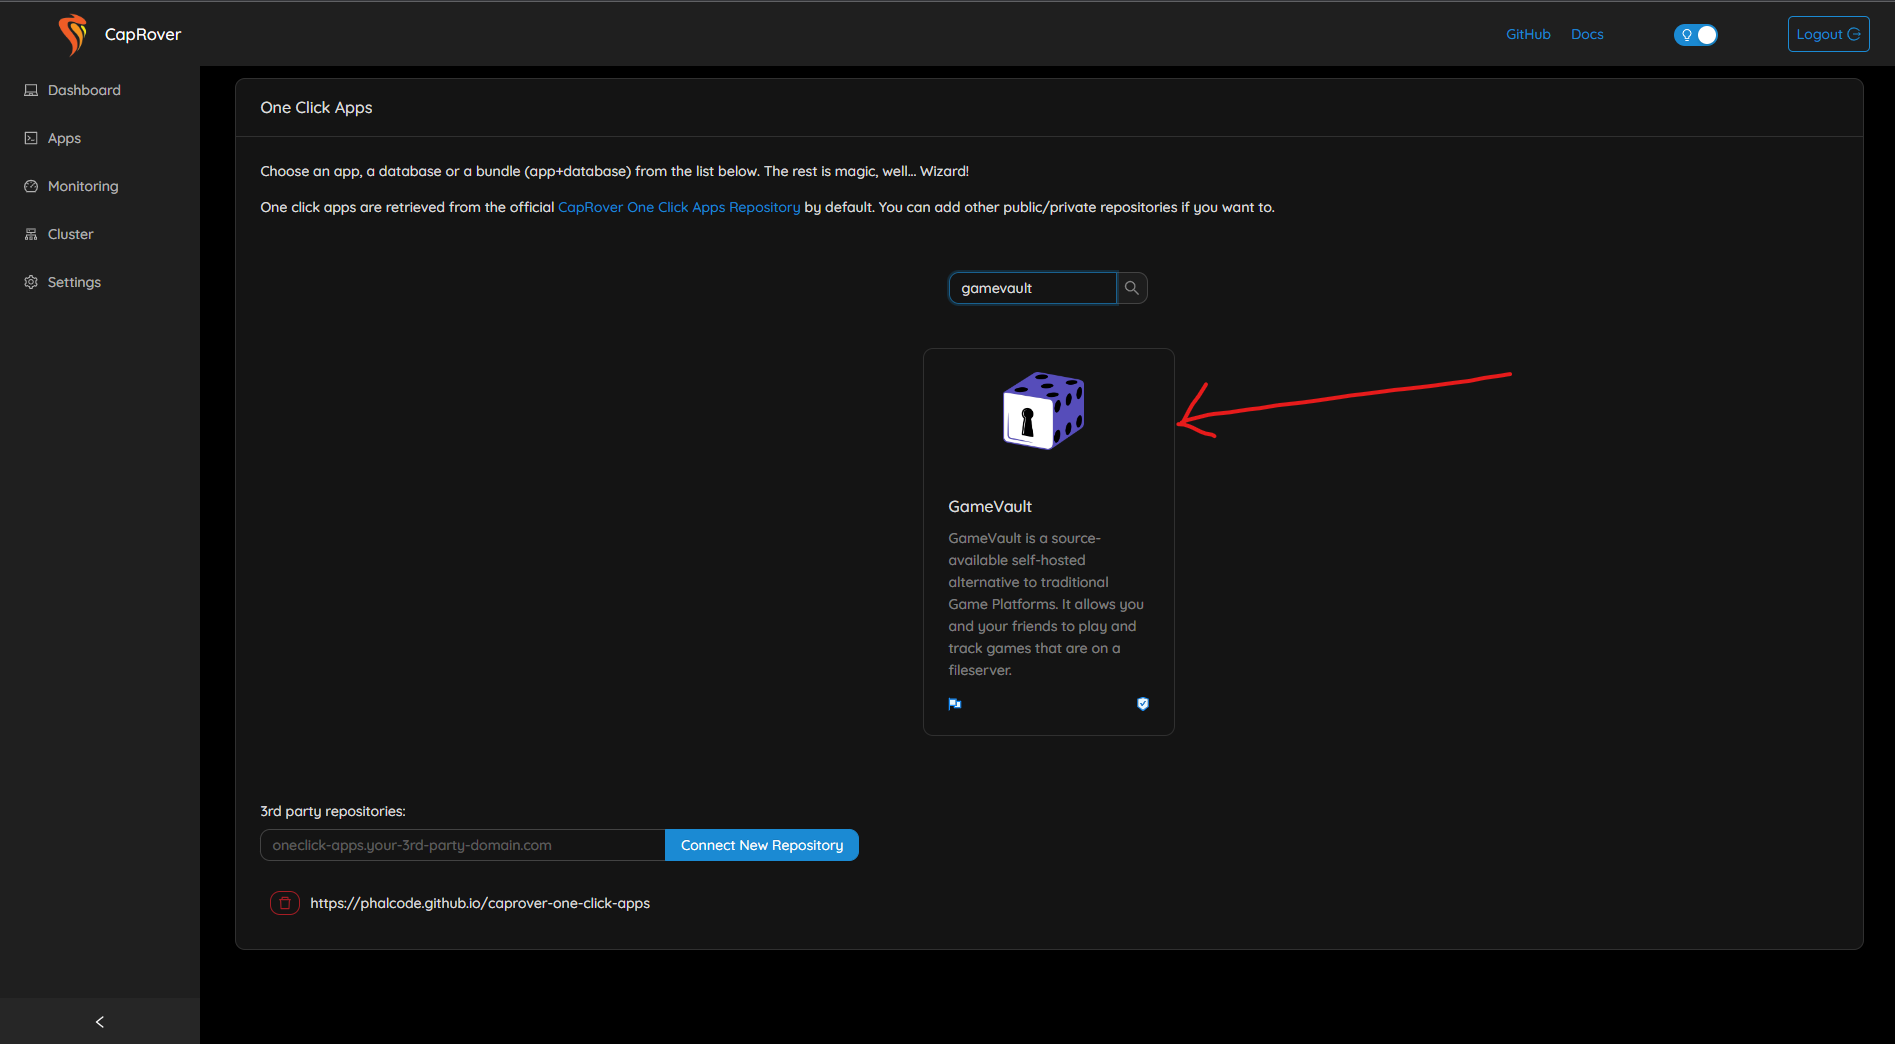1895x1044 pixels.
Task: Click the verified shield icon on GameVault card
Action: [x=1143, y=704]
